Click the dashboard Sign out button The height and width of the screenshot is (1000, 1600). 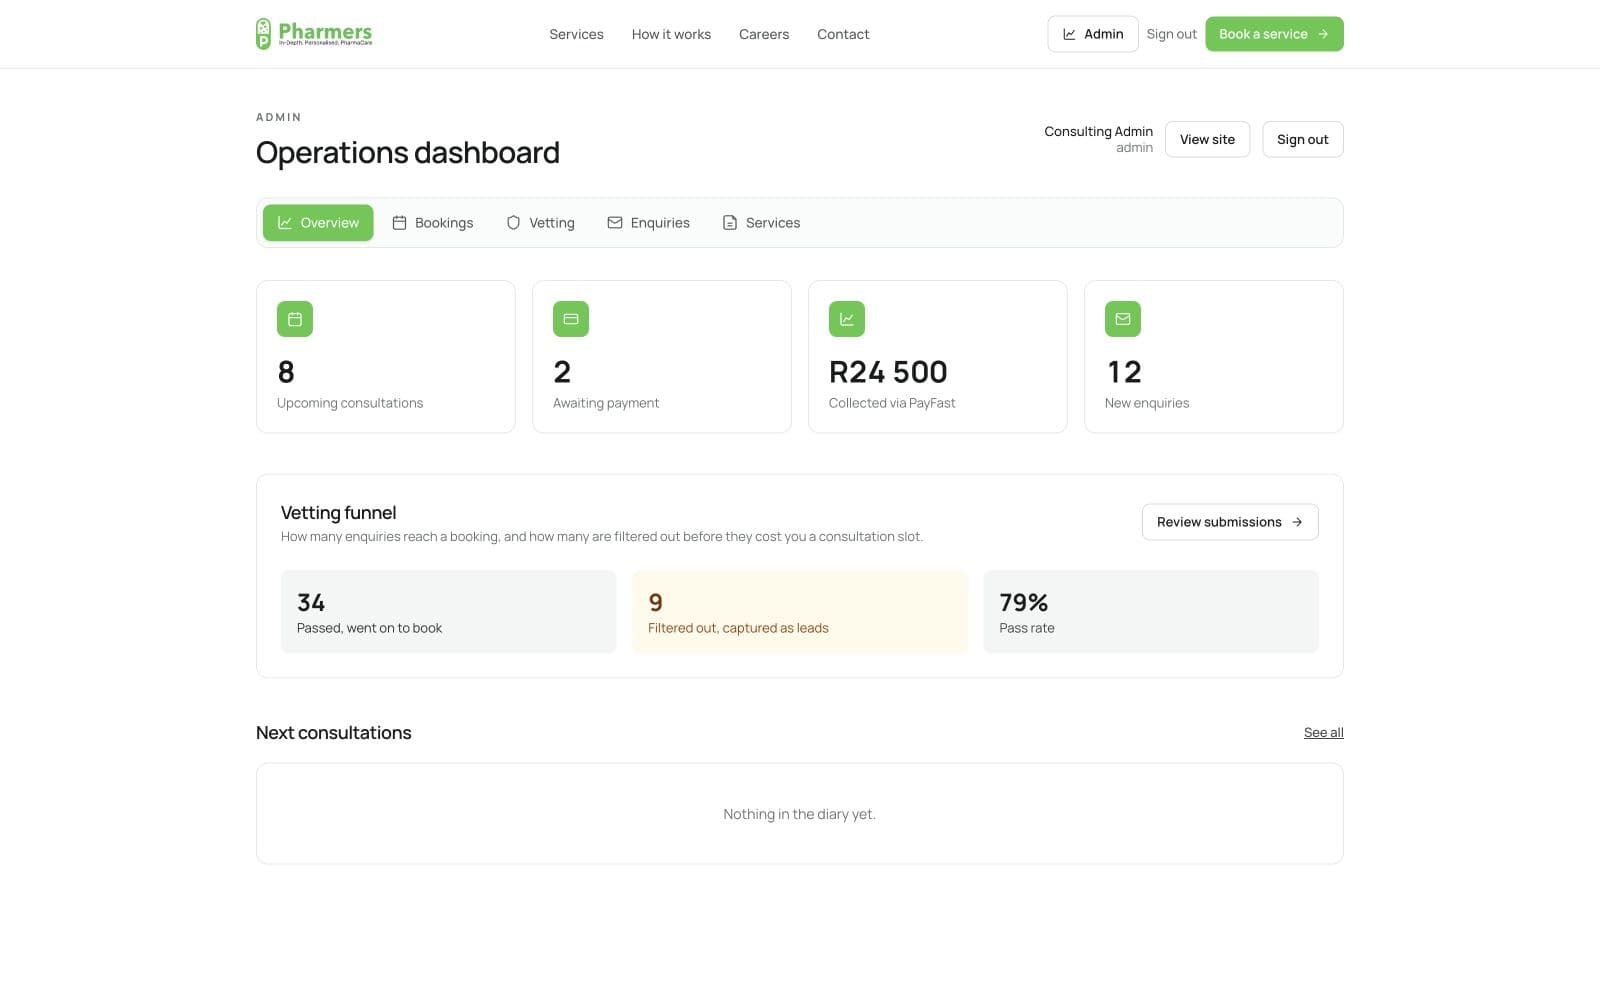pos(1302,139)
